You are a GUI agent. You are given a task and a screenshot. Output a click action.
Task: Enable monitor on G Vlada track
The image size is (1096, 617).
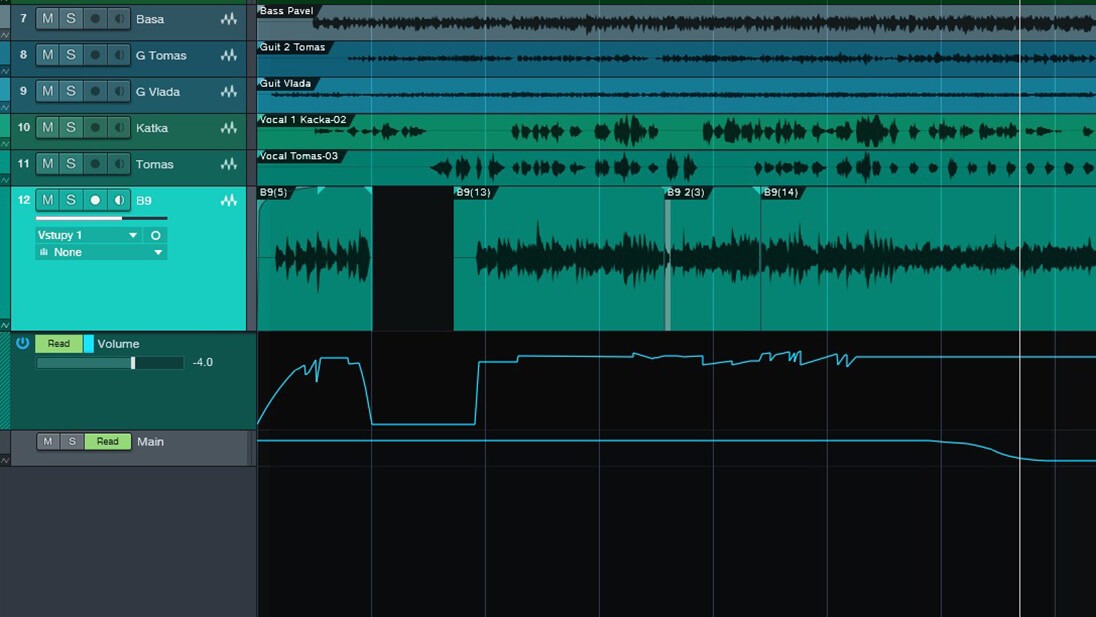(119, 91)
